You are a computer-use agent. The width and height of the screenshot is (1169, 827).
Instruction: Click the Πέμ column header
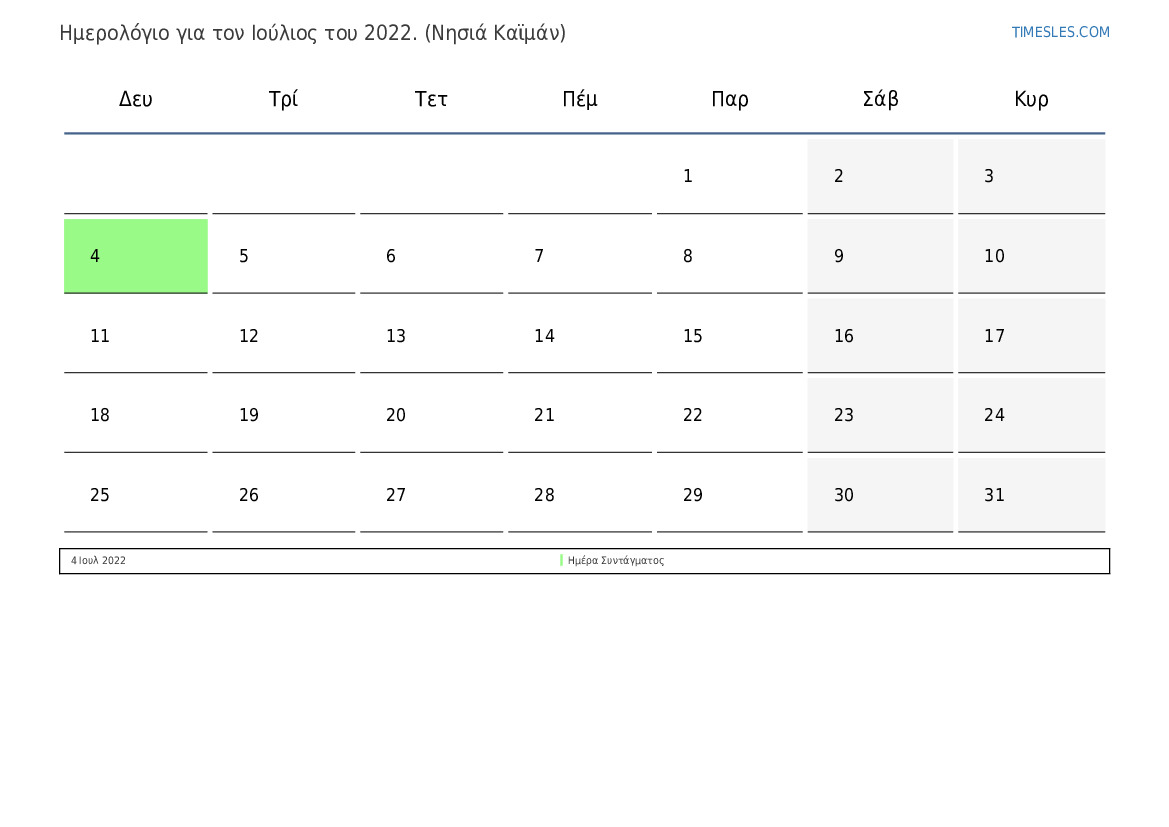580,99
